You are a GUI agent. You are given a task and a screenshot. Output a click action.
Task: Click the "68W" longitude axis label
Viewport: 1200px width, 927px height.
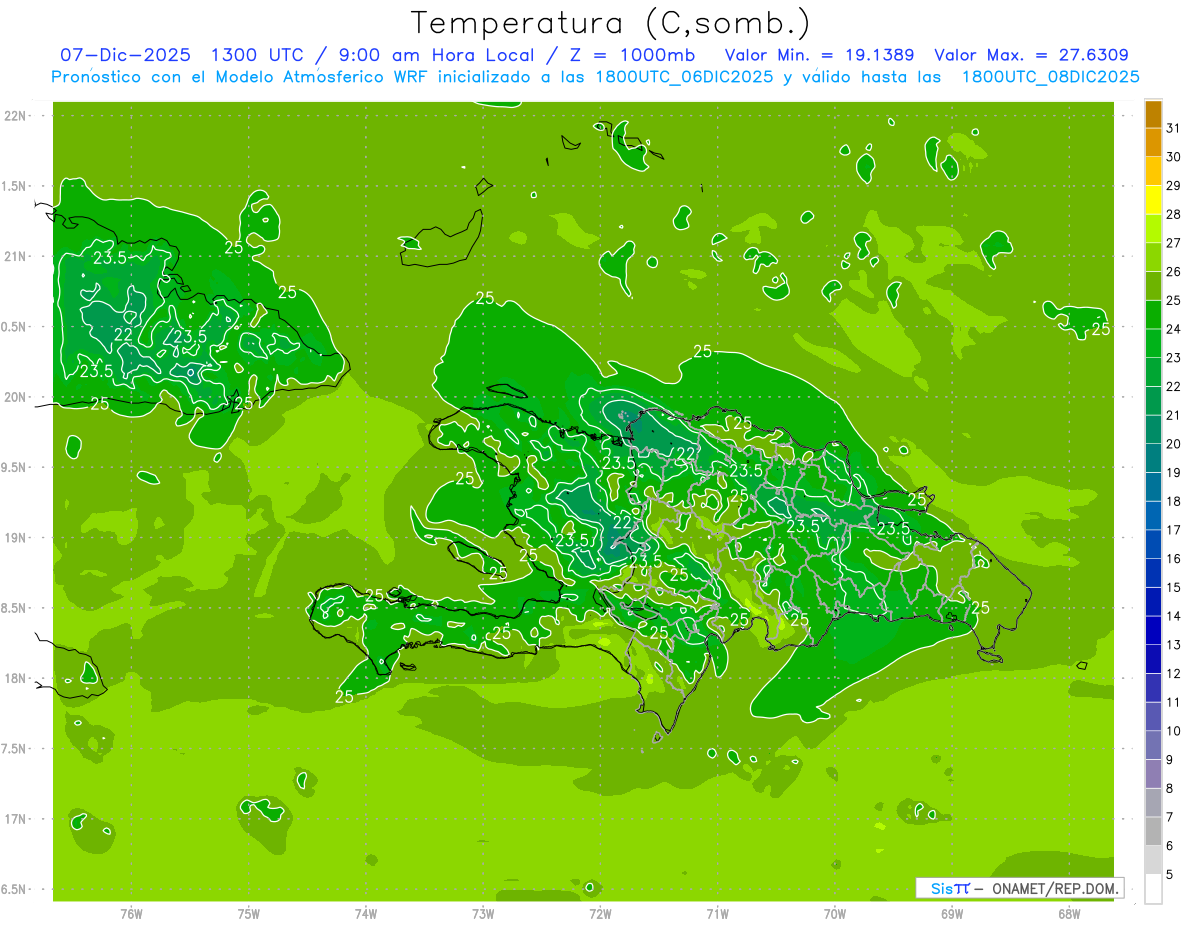[x=1069, y=914]
